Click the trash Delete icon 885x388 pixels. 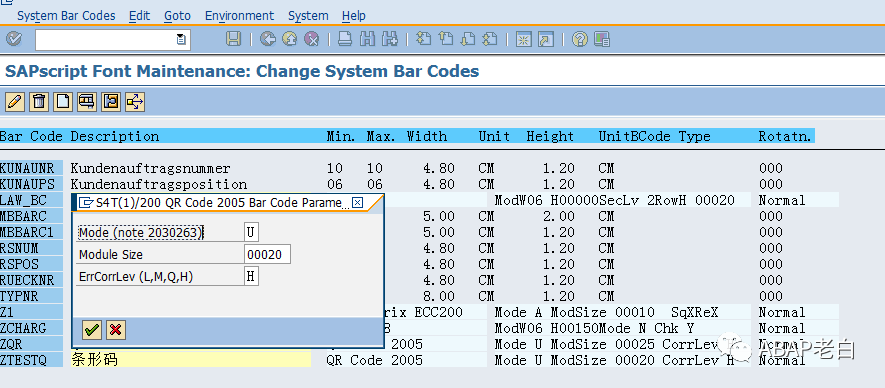[x=38, y=102]
